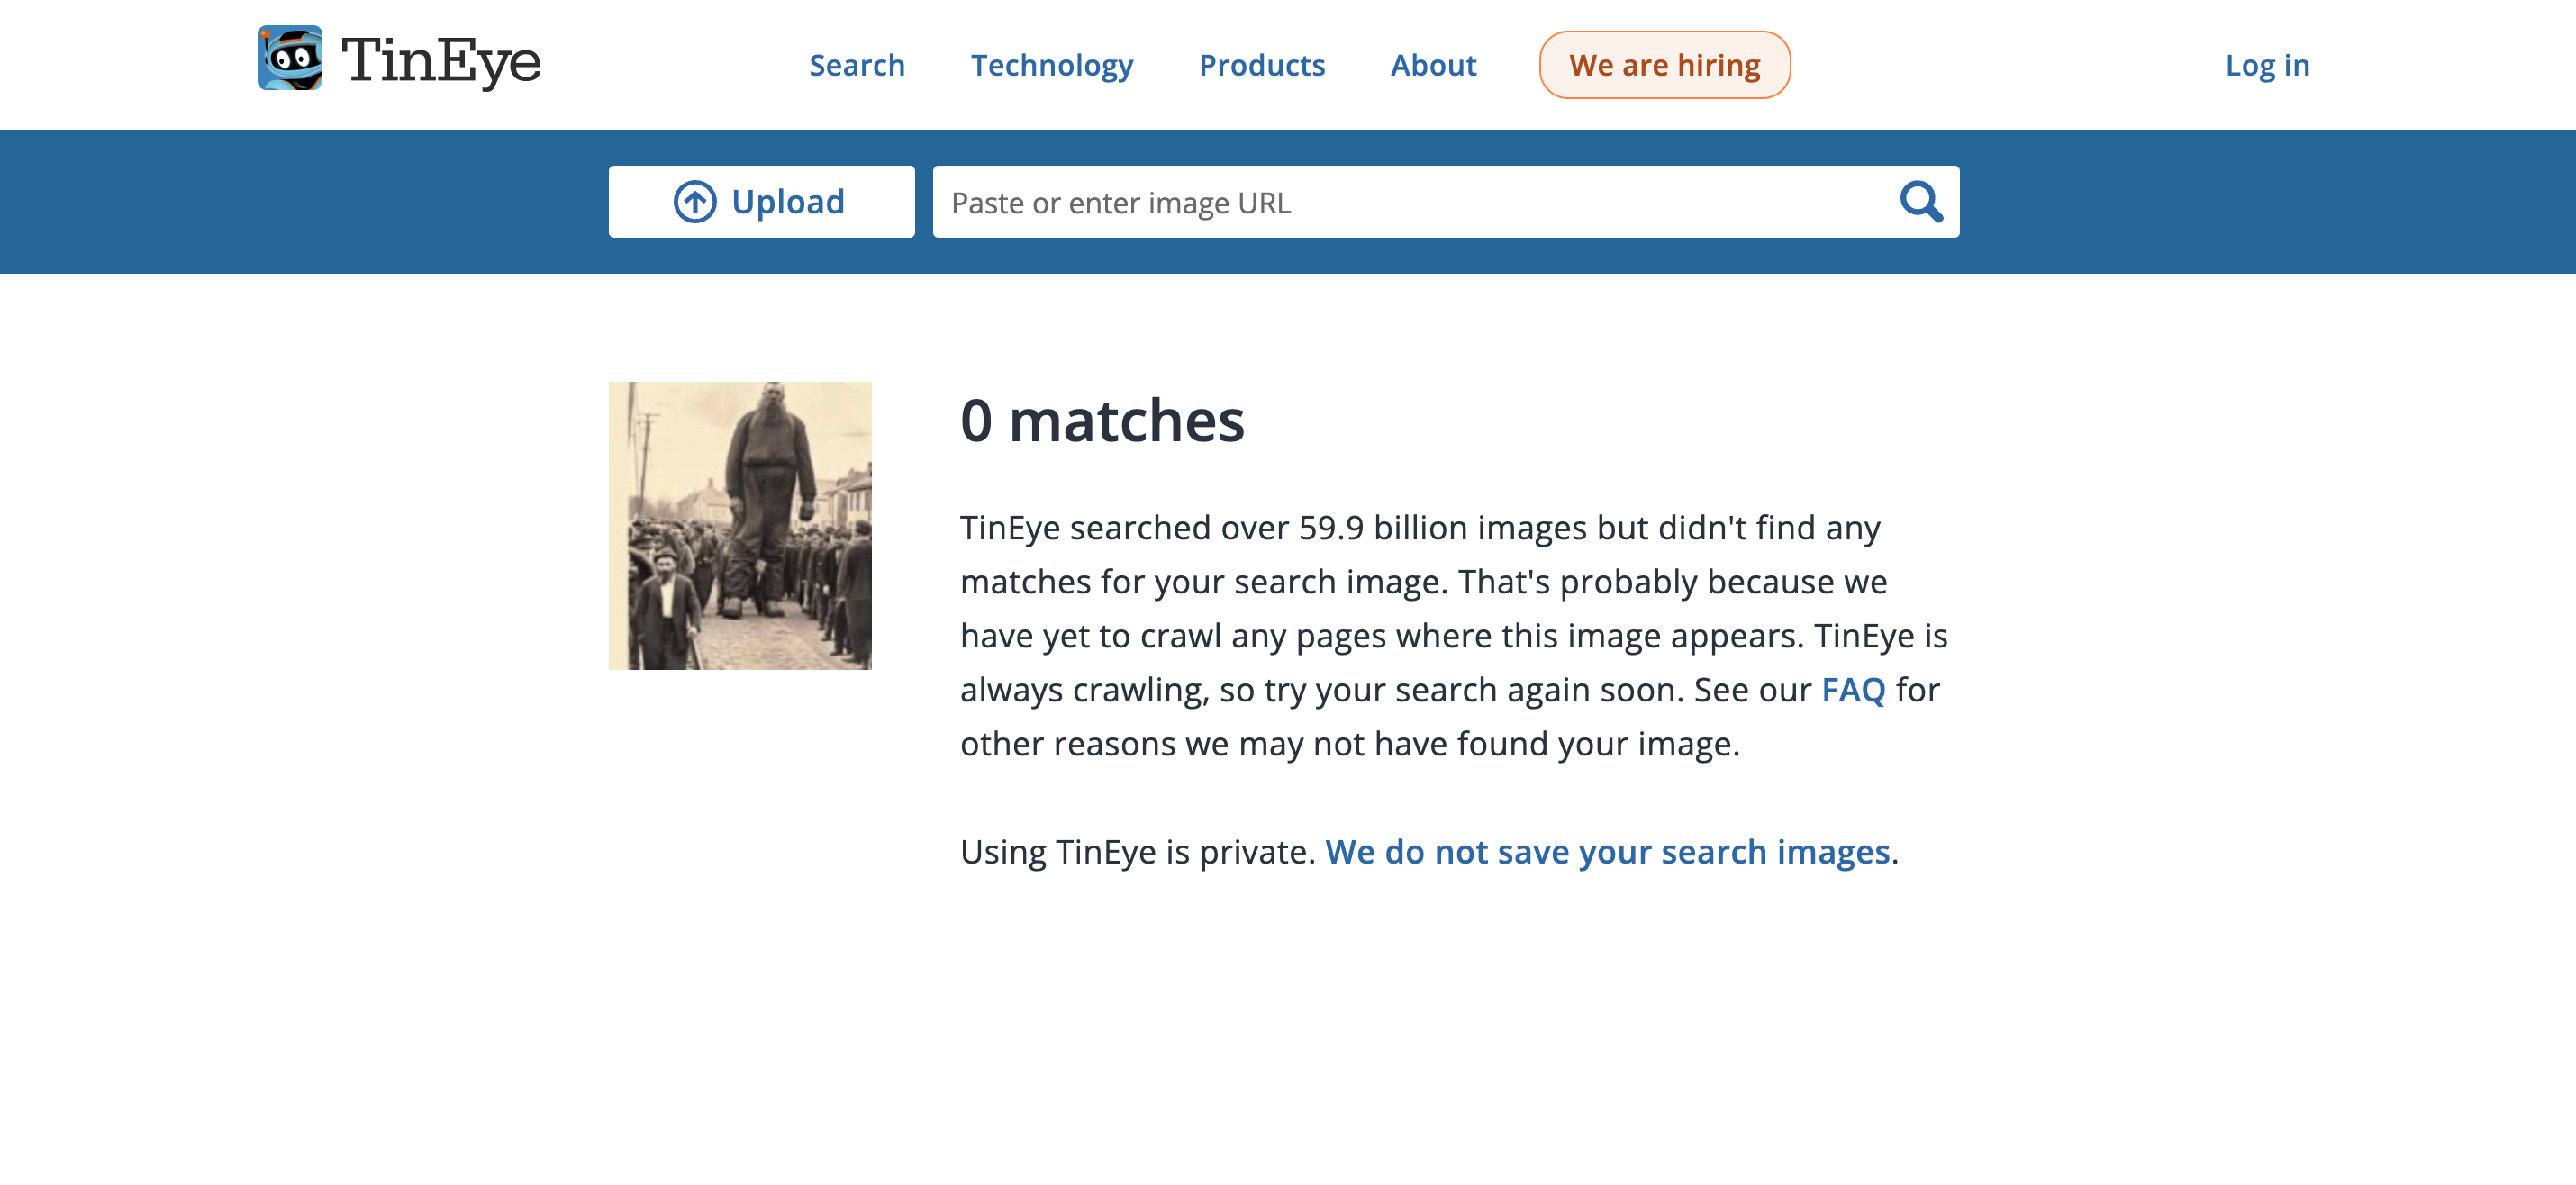2576x1185 pixels.
Task: Click the Using TinEye is private text
Action: pos(1136,852)
